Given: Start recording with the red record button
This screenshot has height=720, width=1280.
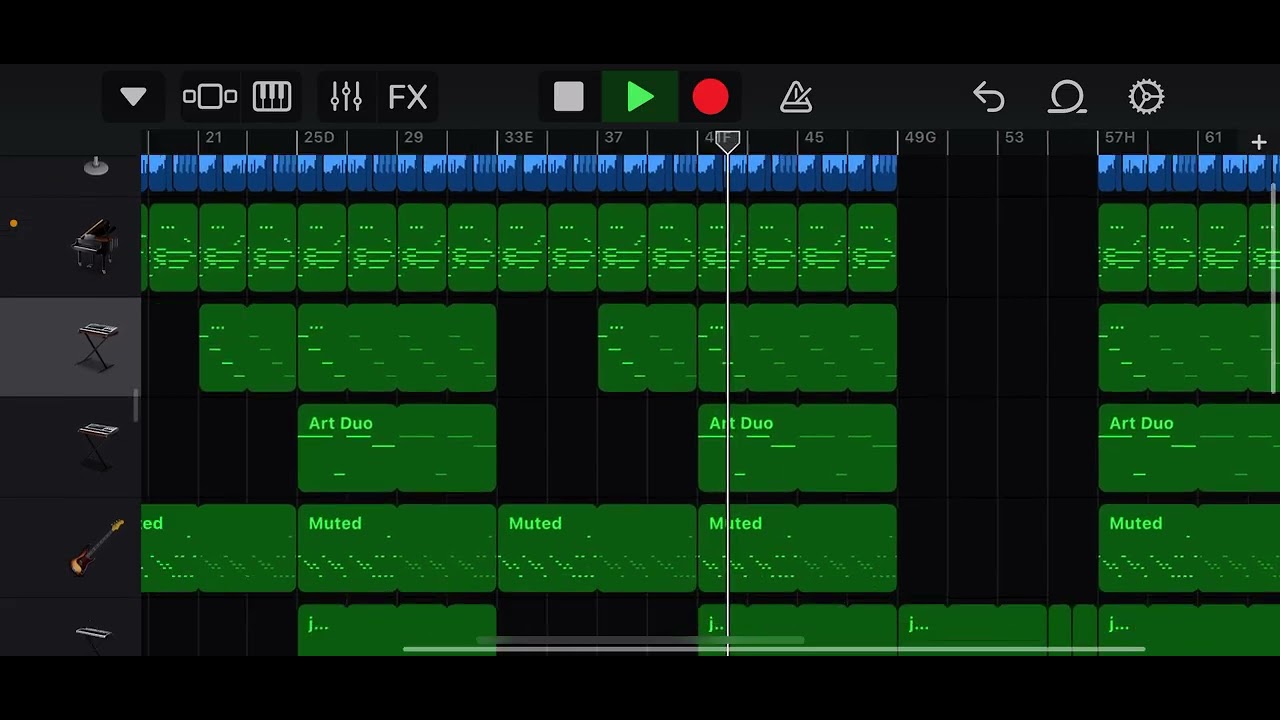Looking at the screenshot, I should click(711, 97).
